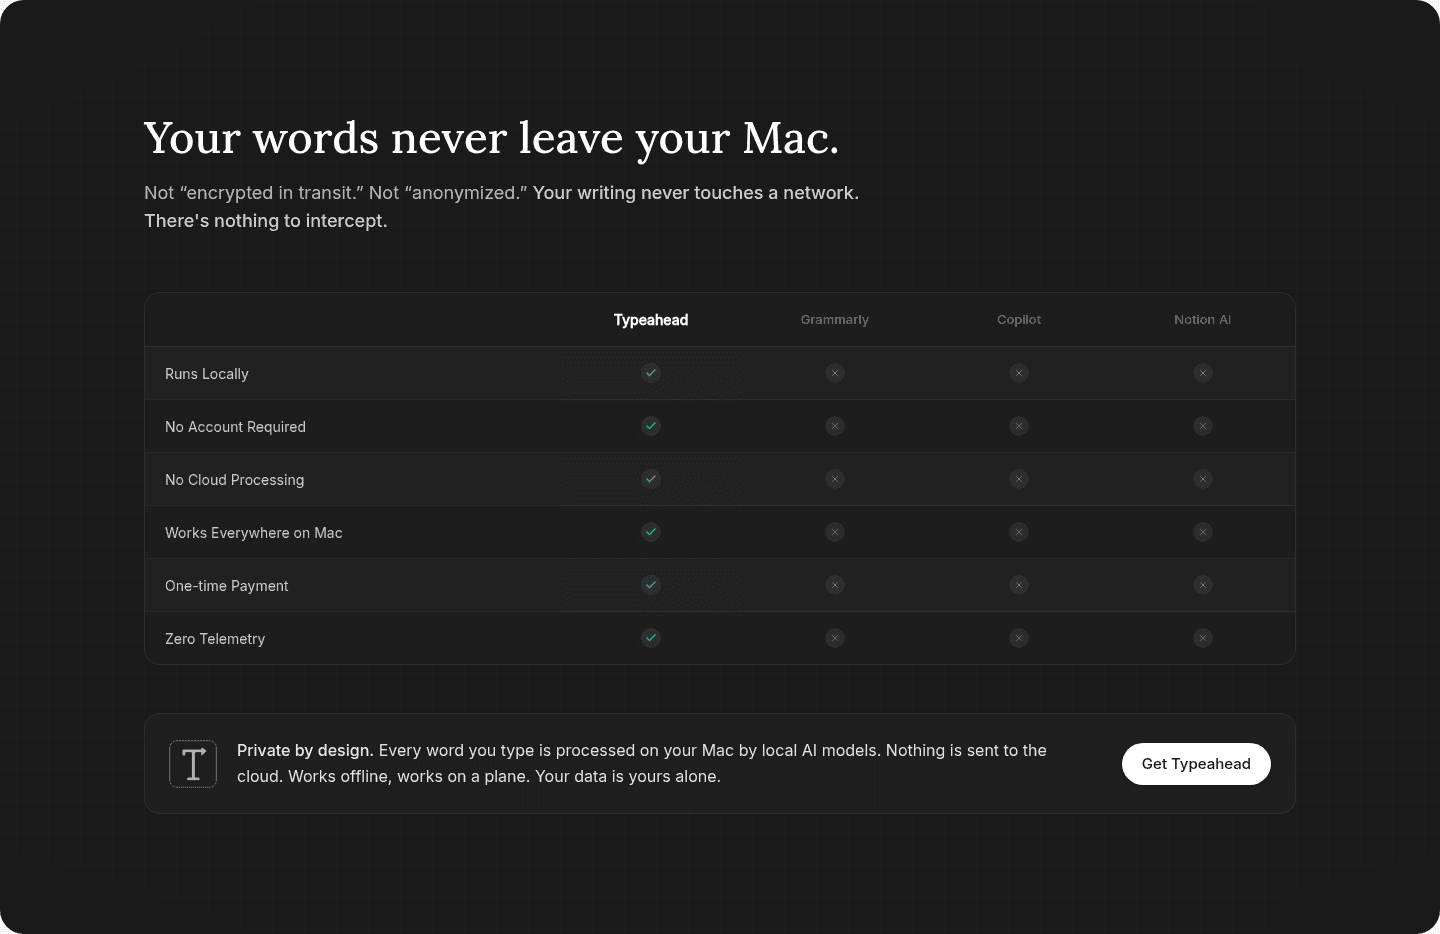Click Typeahead checkmark for No Cloud Processing
1440x934 pixels.
coord(651,479)
